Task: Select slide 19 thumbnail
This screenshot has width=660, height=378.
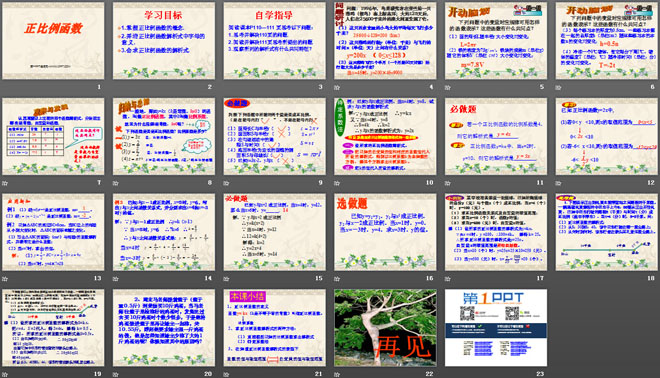Action: pos(53,327)
